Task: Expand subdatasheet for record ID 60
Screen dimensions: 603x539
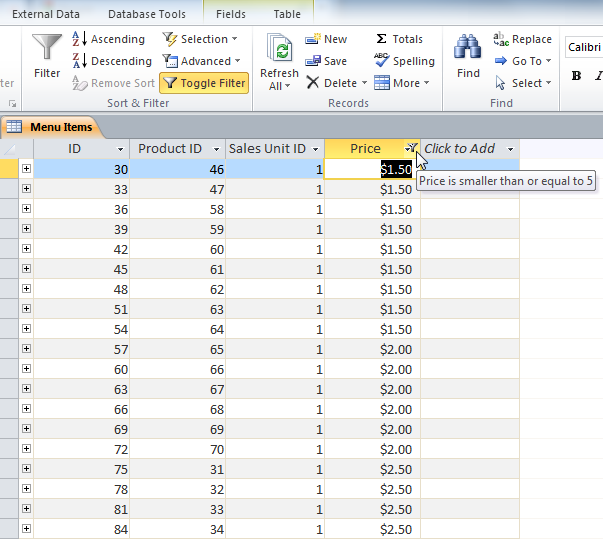Action: pos(26,368)
